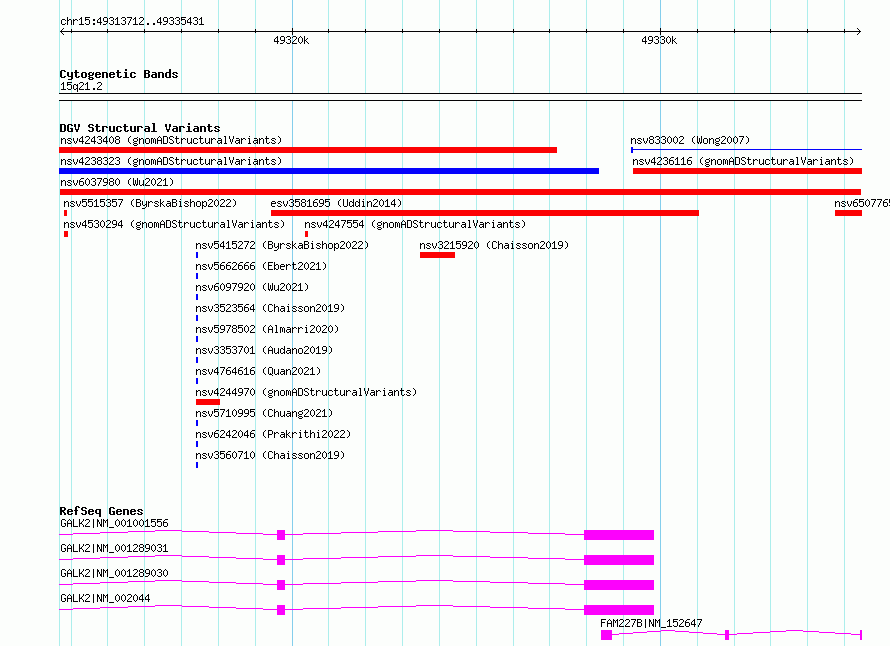Image resolution: width=890 pixels, height=646 pixels.
Task: Click the GALK2|NM_002044 transcript label
Action: tap(105, 598)
